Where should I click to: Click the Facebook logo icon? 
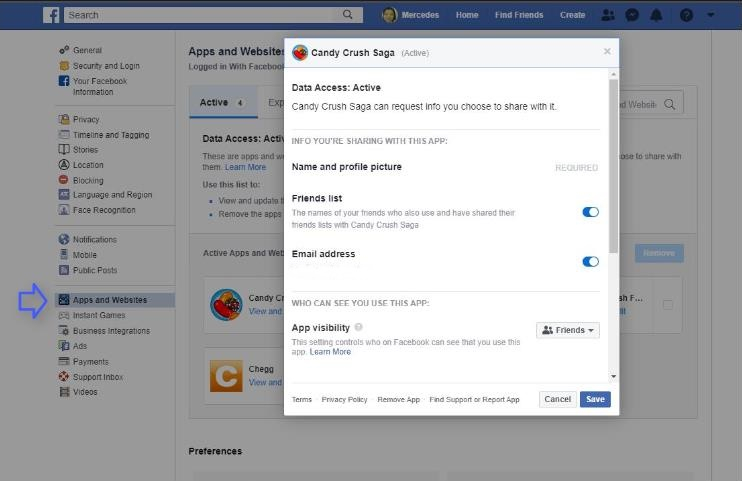[x=51, y=15]
